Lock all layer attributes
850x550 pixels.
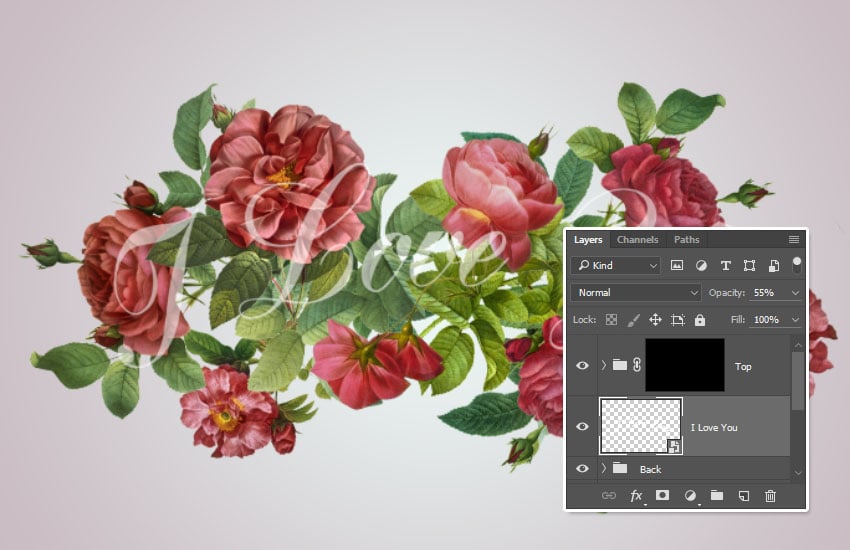pyautogui.click(x=700, y=320)
